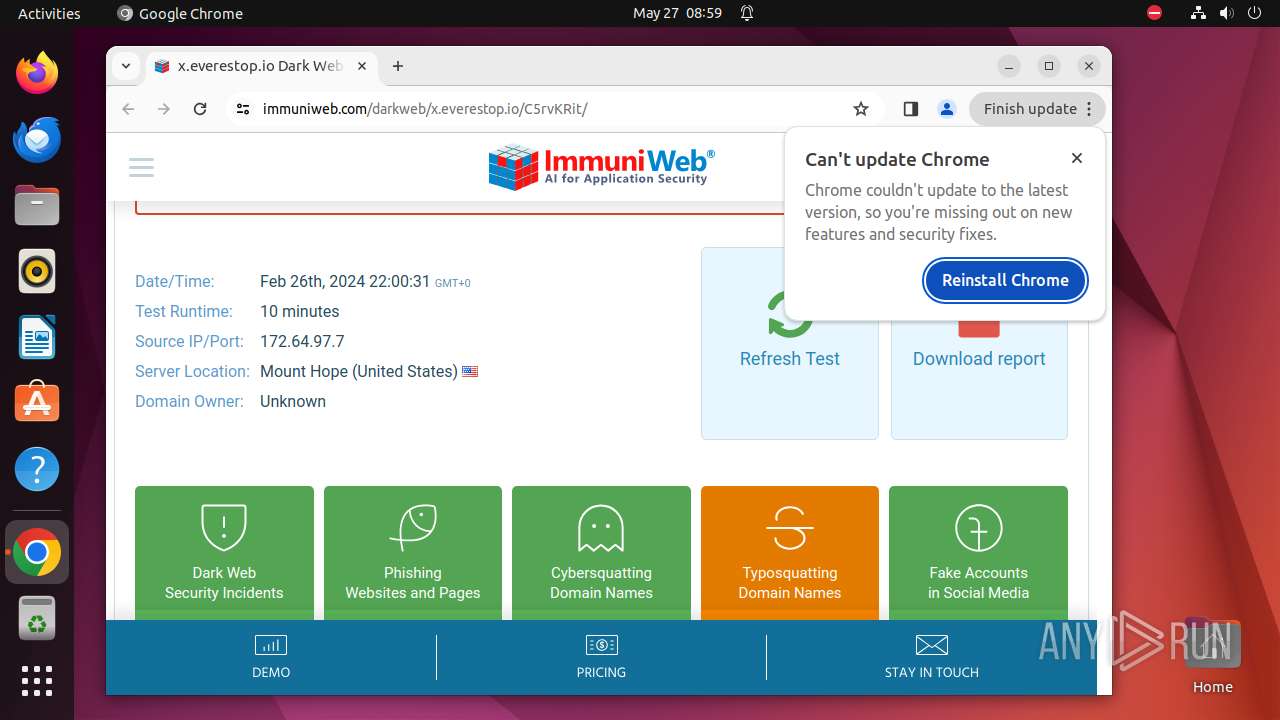
Task: Open system tray network icon
Action: pyautogui.click(x=1198, y=13)
